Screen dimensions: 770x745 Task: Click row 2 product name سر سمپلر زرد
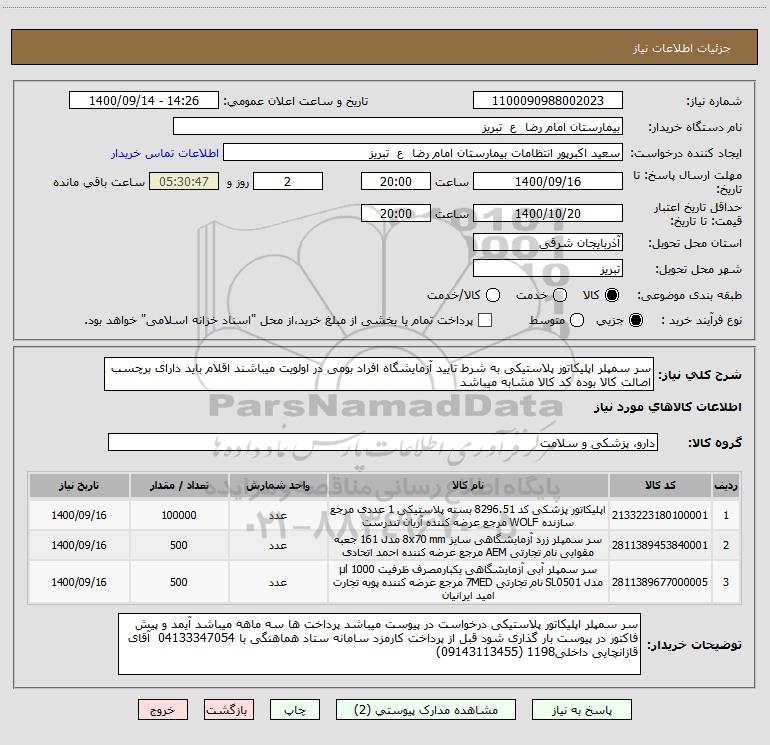coord(468,546)
